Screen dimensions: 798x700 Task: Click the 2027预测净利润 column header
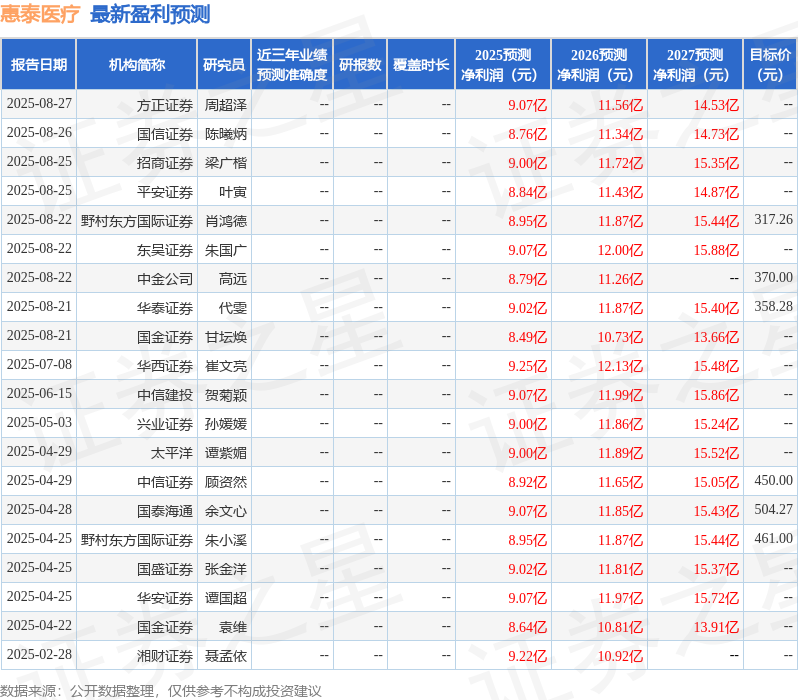(695, 65)
